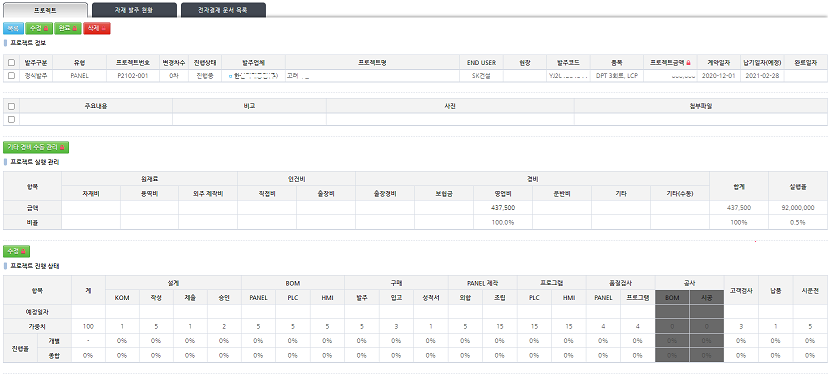Screen dimensions: 836x374
Task: Click the 시운전 column header
Action: click(810, 290)
